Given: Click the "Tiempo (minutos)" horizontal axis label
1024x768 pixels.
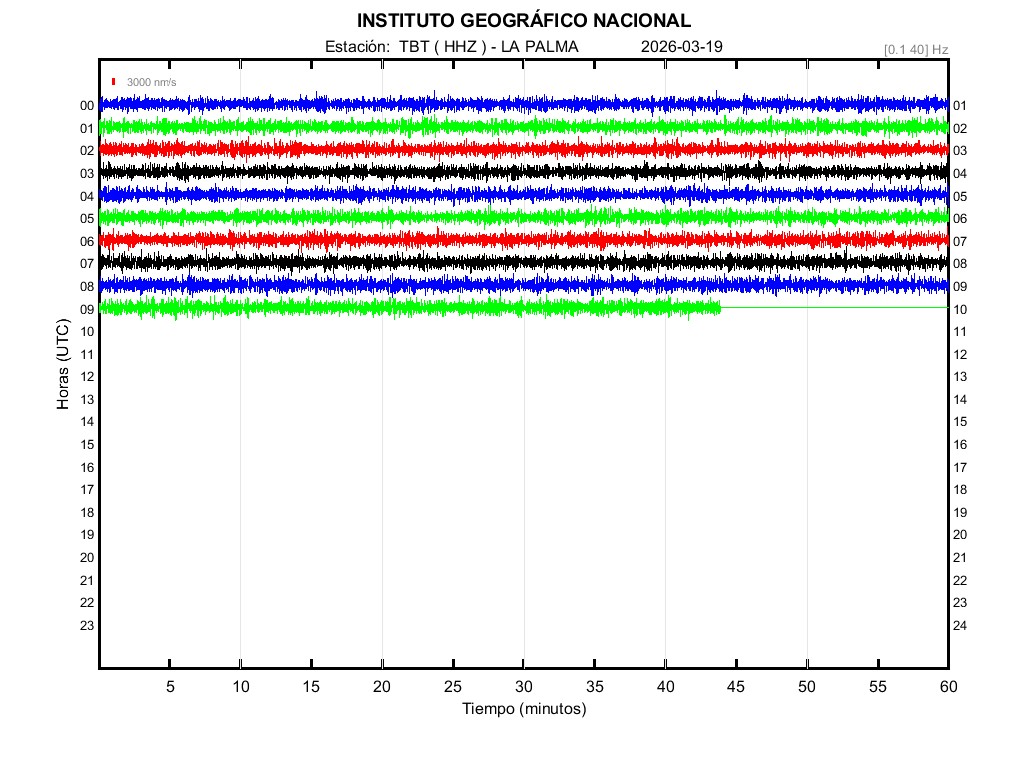Looking at the screenshot, I should (x=523, y=709).
